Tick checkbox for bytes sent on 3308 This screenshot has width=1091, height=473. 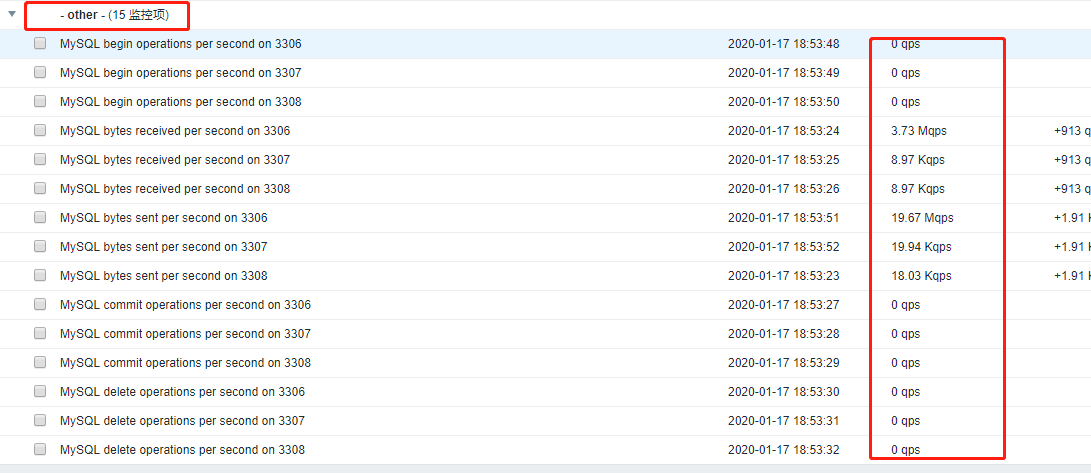coord(40,275)
